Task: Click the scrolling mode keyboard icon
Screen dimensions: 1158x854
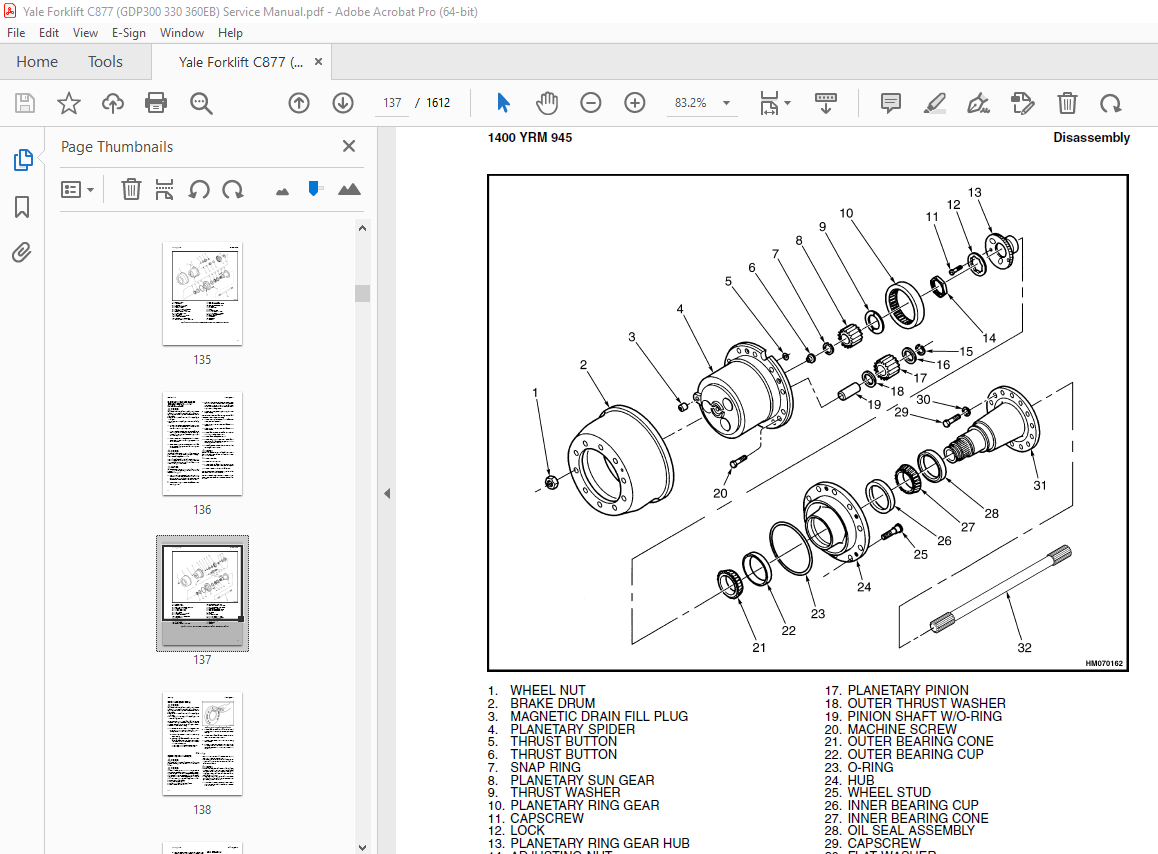Action: coord(826,103)
